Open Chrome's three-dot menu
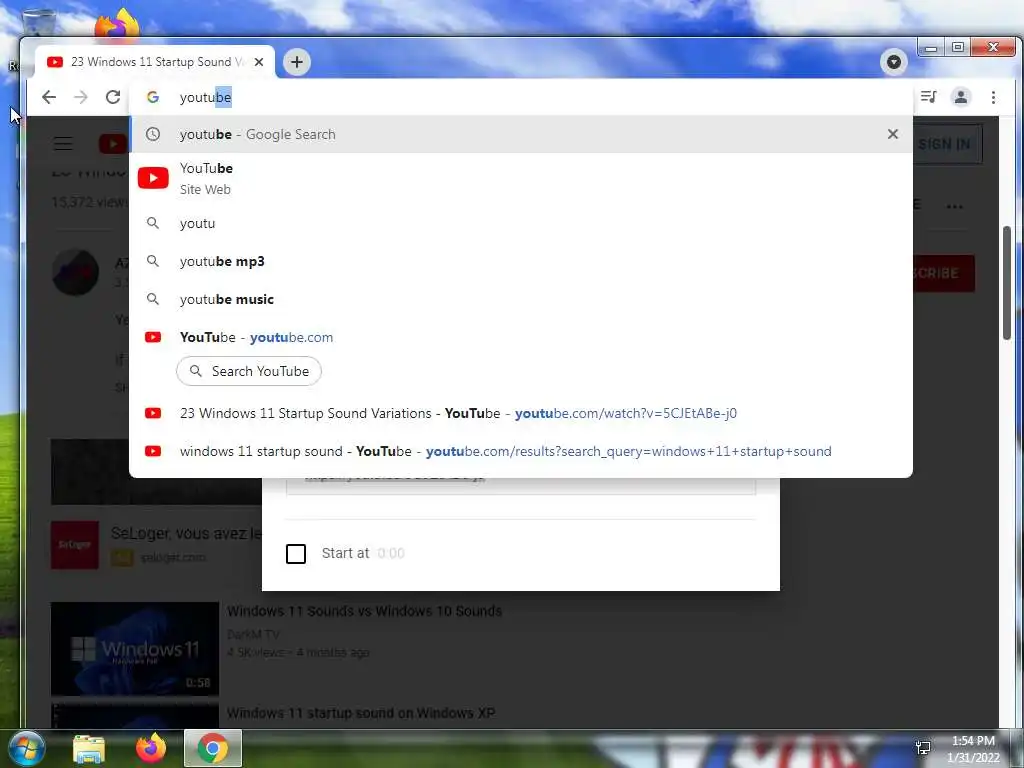This screenshot has width=1024, height=768. (x=993, y=97)
